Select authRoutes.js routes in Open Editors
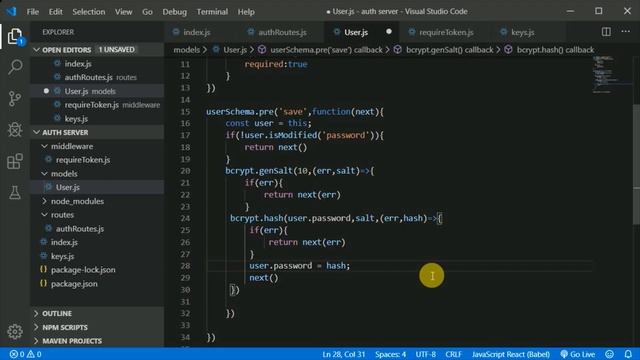This screenshot has width=640, height=360. click(97, 77)
